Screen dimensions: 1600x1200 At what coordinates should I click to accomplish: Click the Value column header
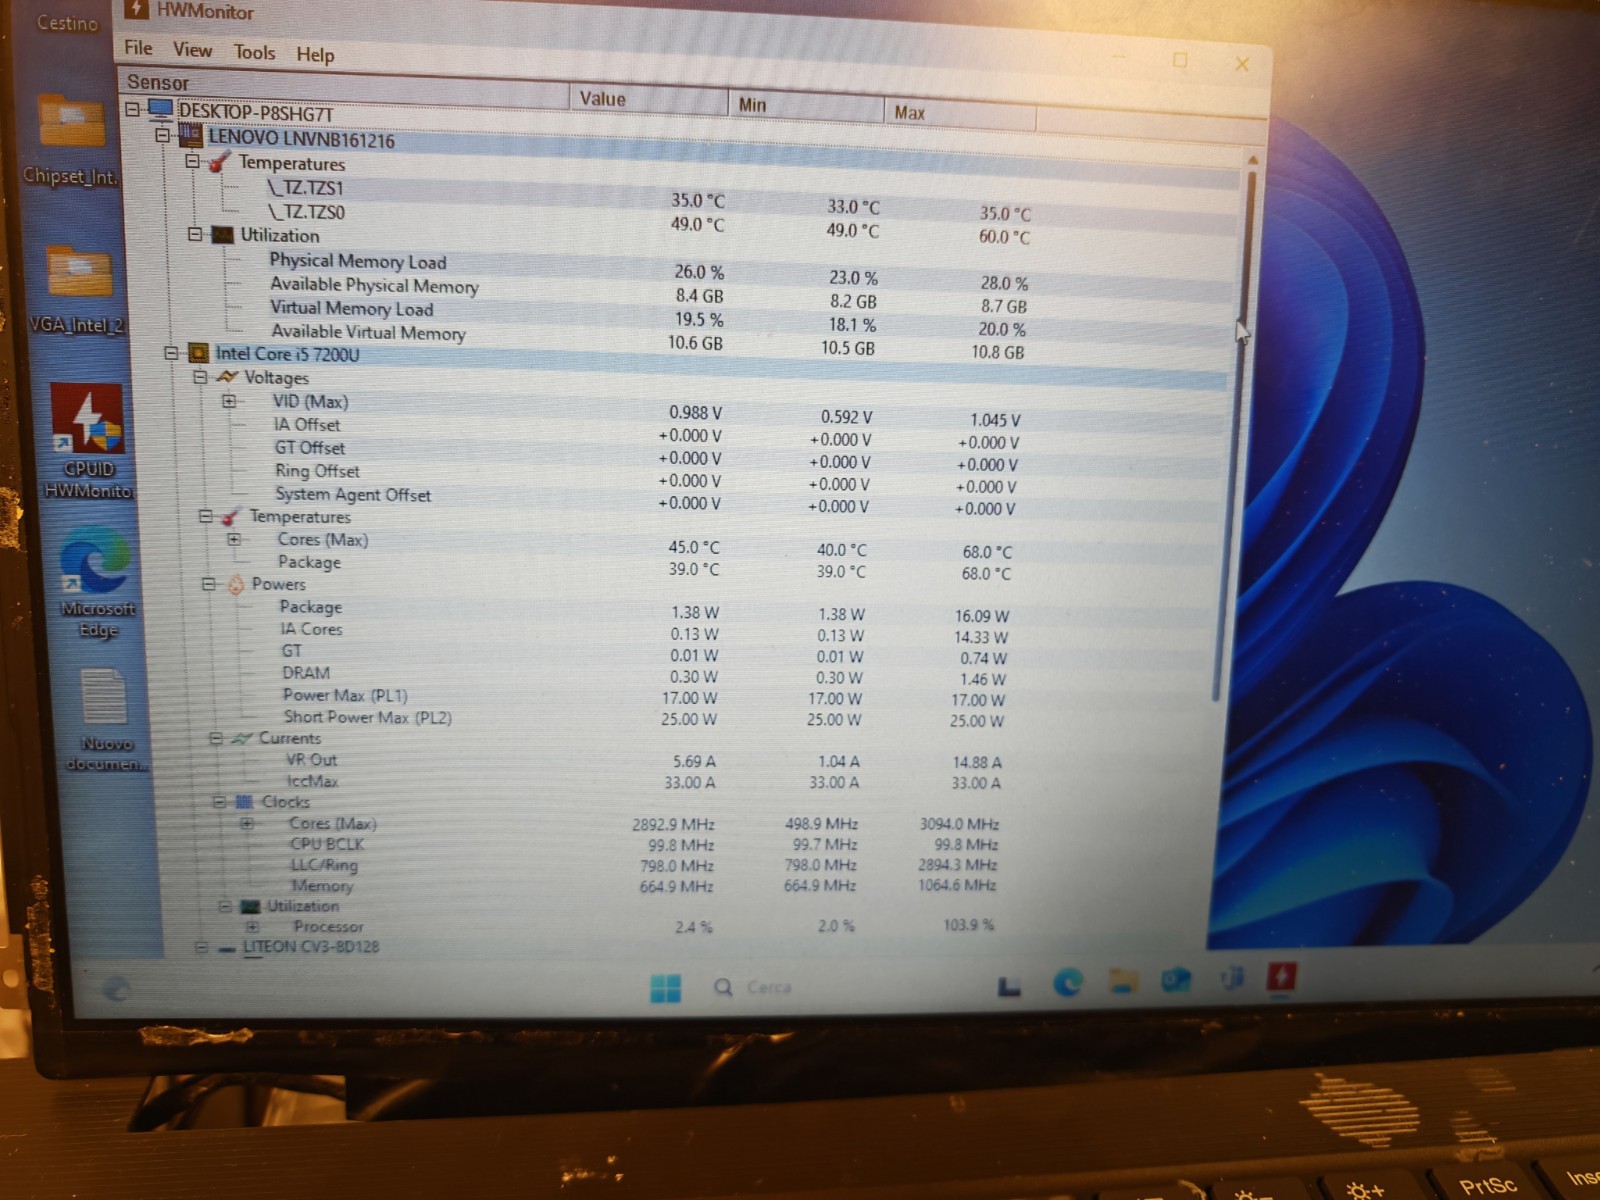(x=649, y=101)
